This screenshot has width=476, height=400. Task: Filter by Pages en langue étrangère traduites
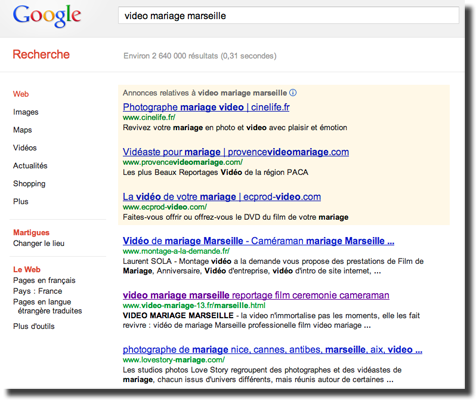pyautogui.click(x=47, y=306)
